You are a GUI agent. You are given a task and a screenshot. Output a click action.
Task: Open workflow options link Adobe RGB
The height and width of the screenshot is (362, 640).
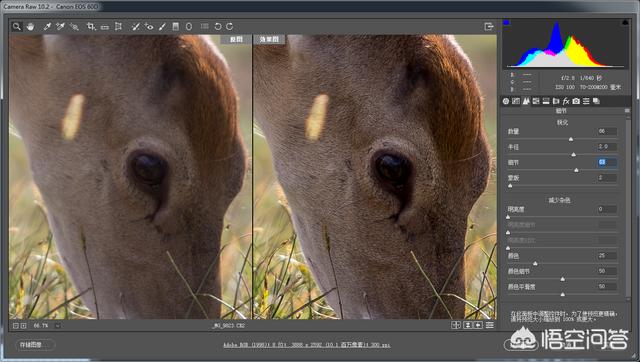coord(307,345)
